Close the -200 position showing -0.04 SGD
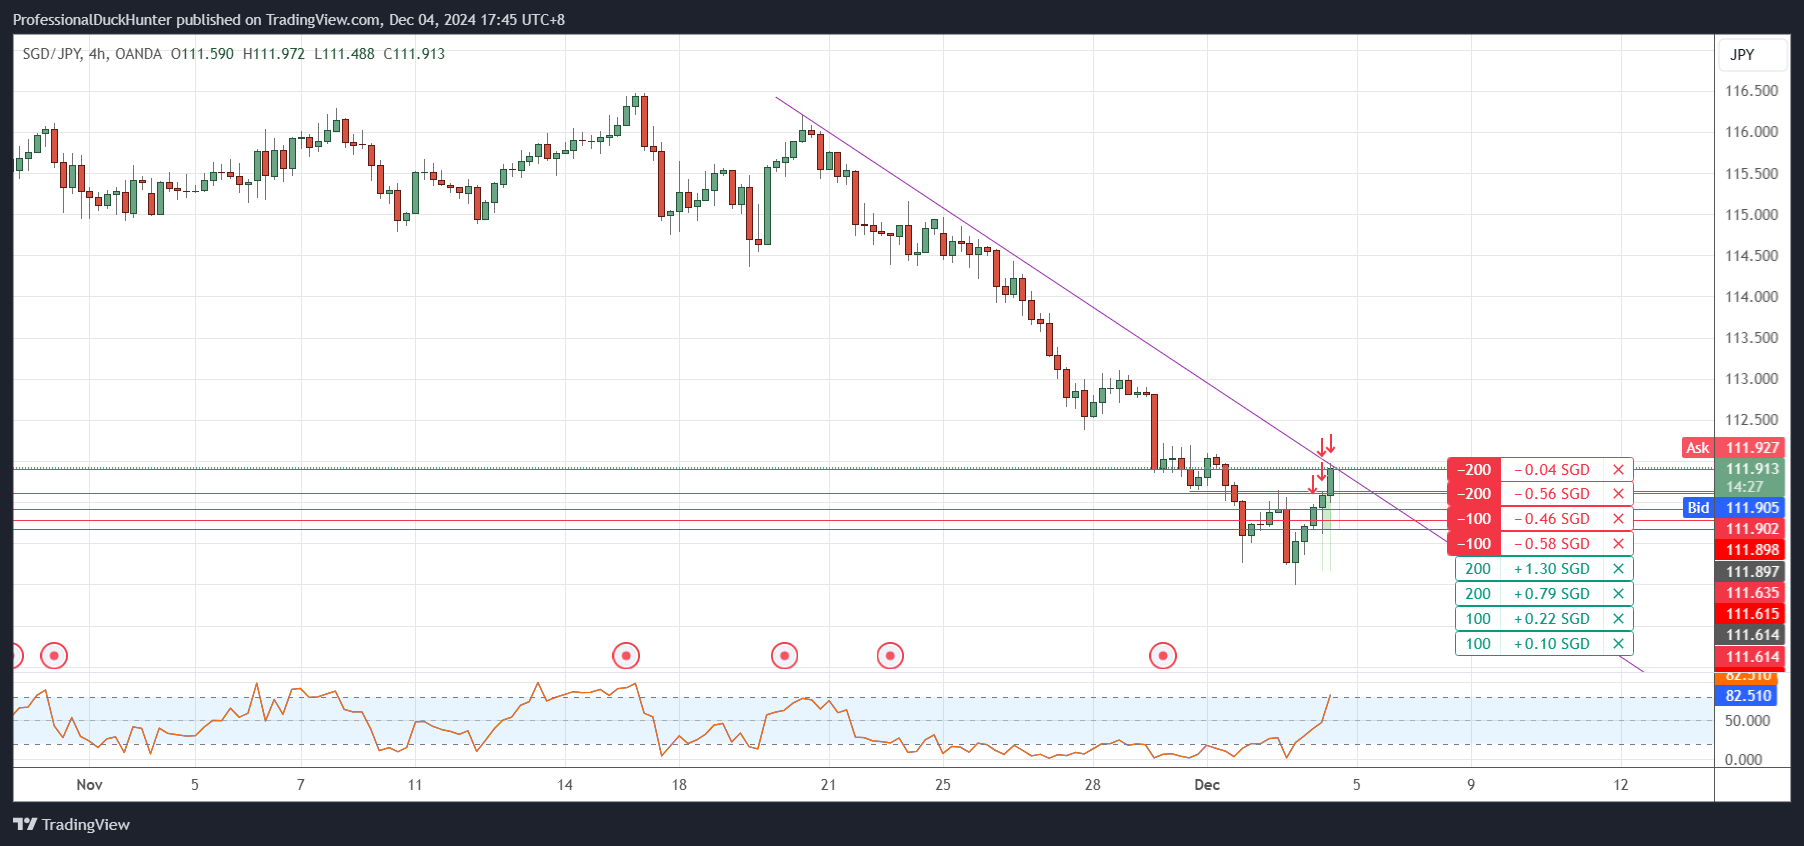Screen dimensions: 1804x846 [1618, 470]
